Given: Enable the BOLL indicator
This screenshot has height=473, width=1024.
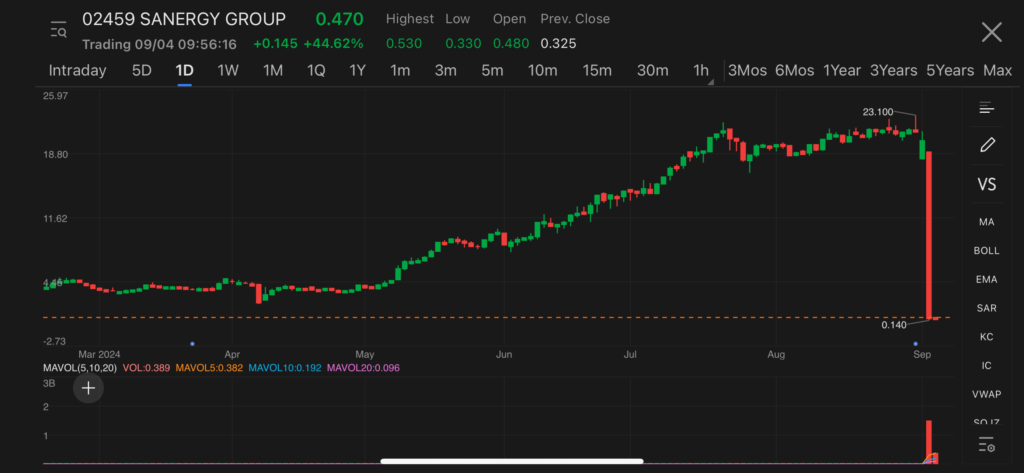Looking at the screenshot, I should [987, 250].
